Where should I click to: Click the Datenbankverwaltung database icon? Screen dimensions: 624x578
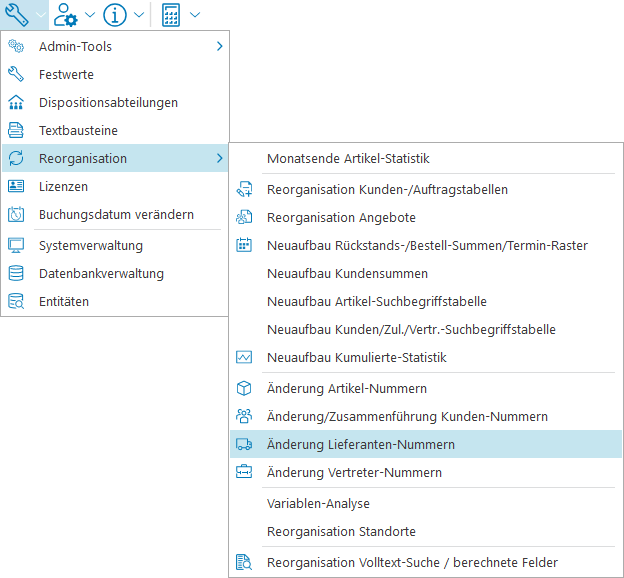16,273
